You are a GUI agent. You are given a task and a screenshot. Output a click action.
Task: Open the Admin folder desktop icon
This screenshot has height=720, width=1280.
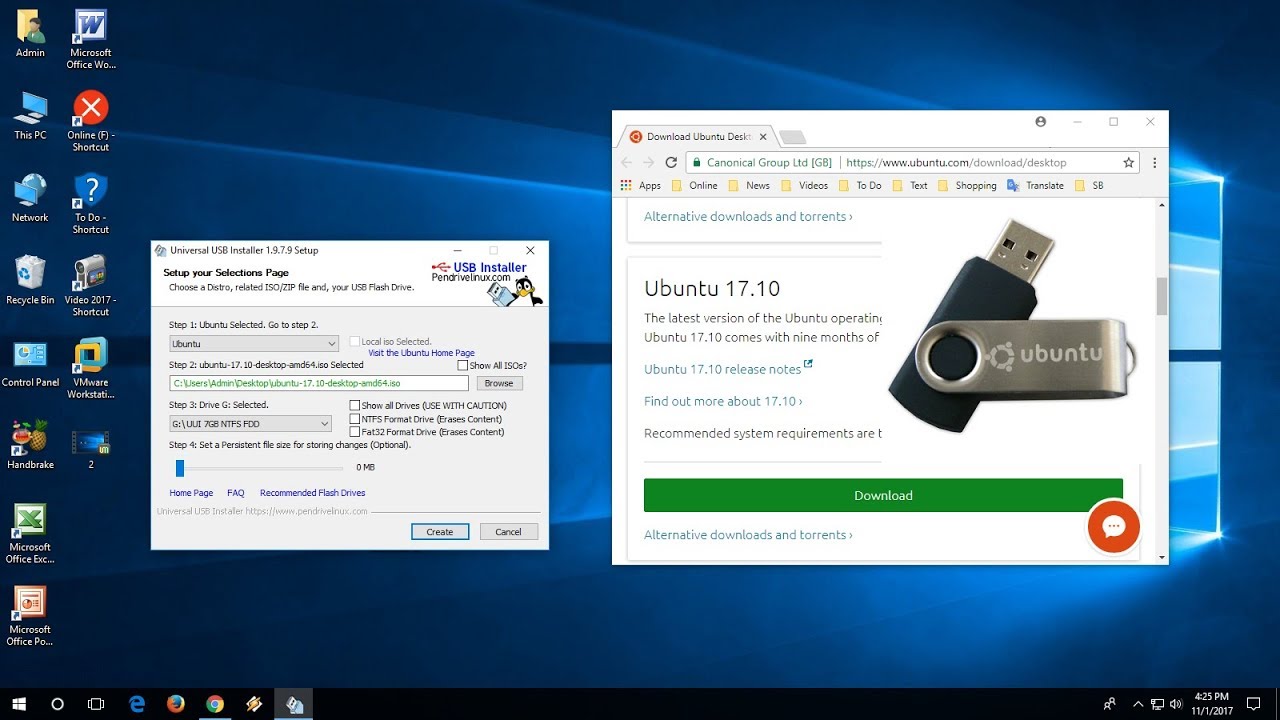30,33
